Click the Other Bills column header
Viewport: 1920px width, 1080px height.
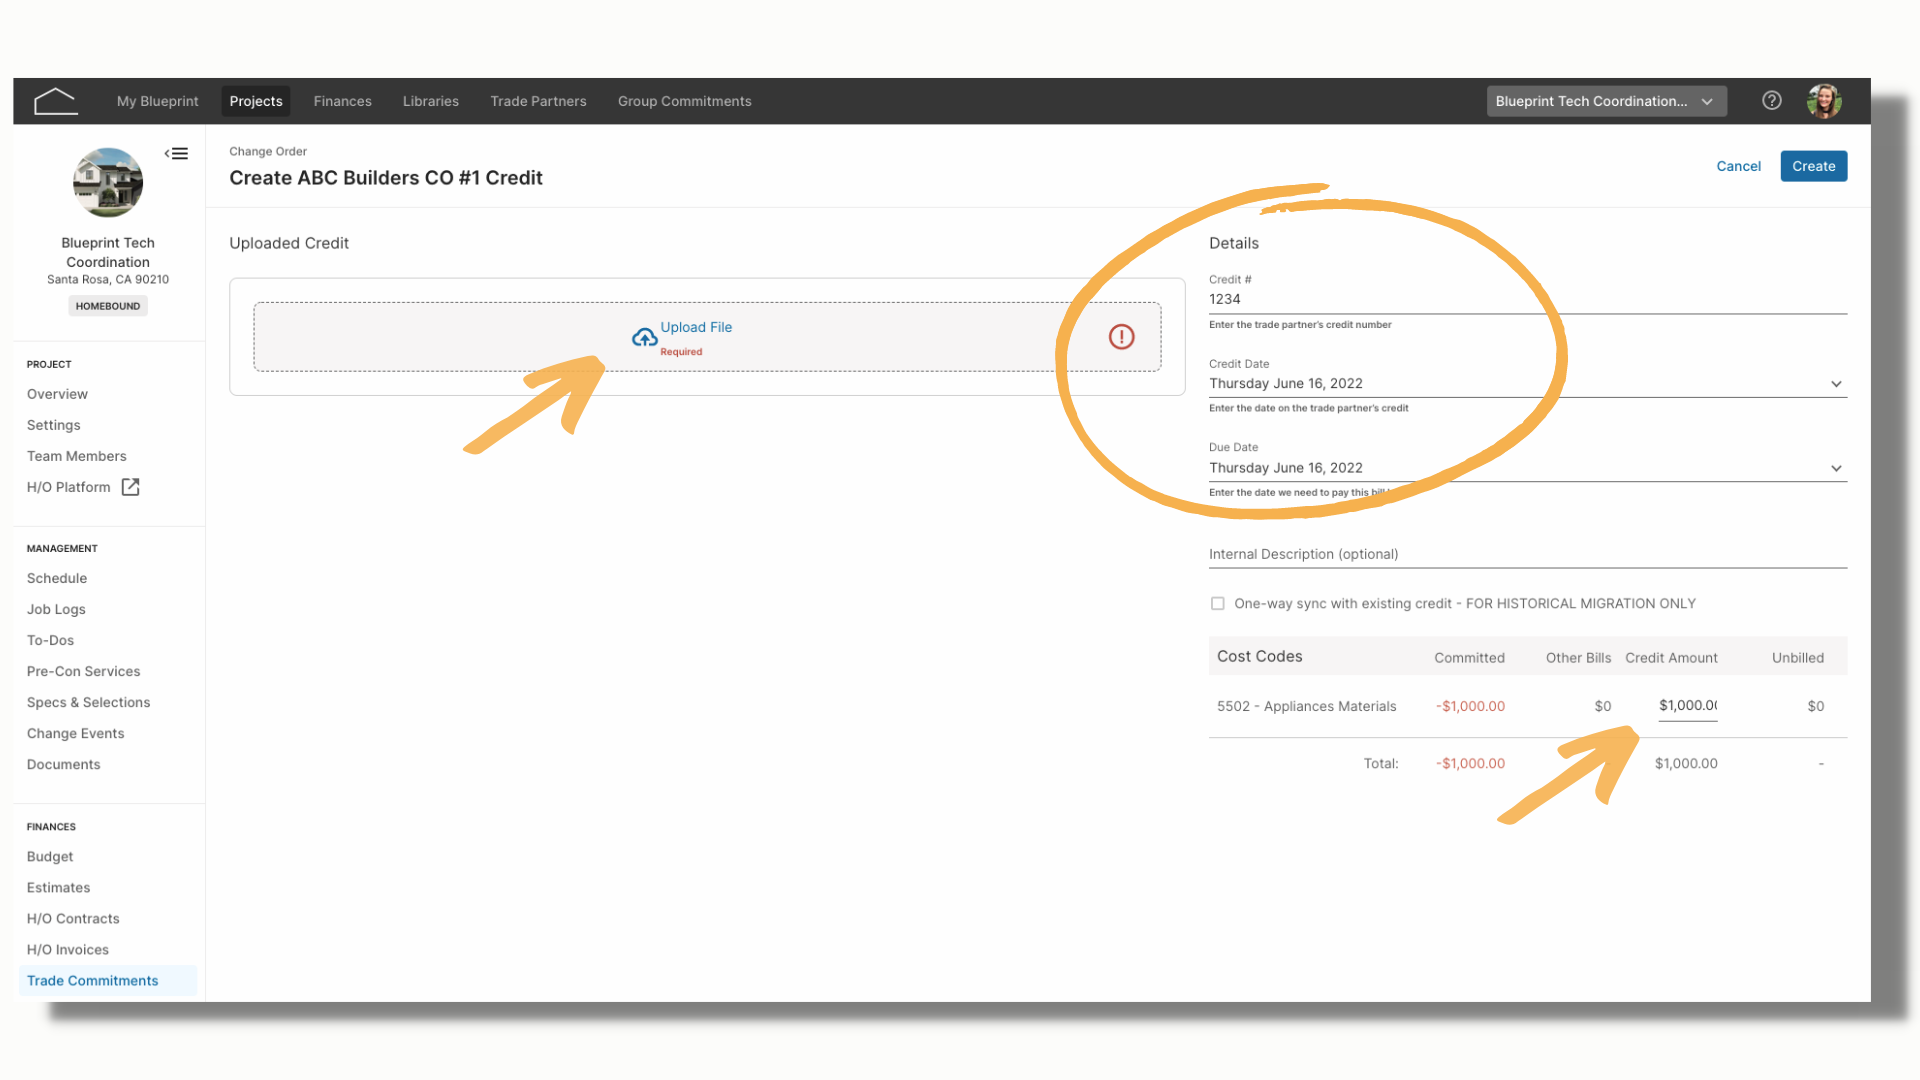(x=1578, y=657)
